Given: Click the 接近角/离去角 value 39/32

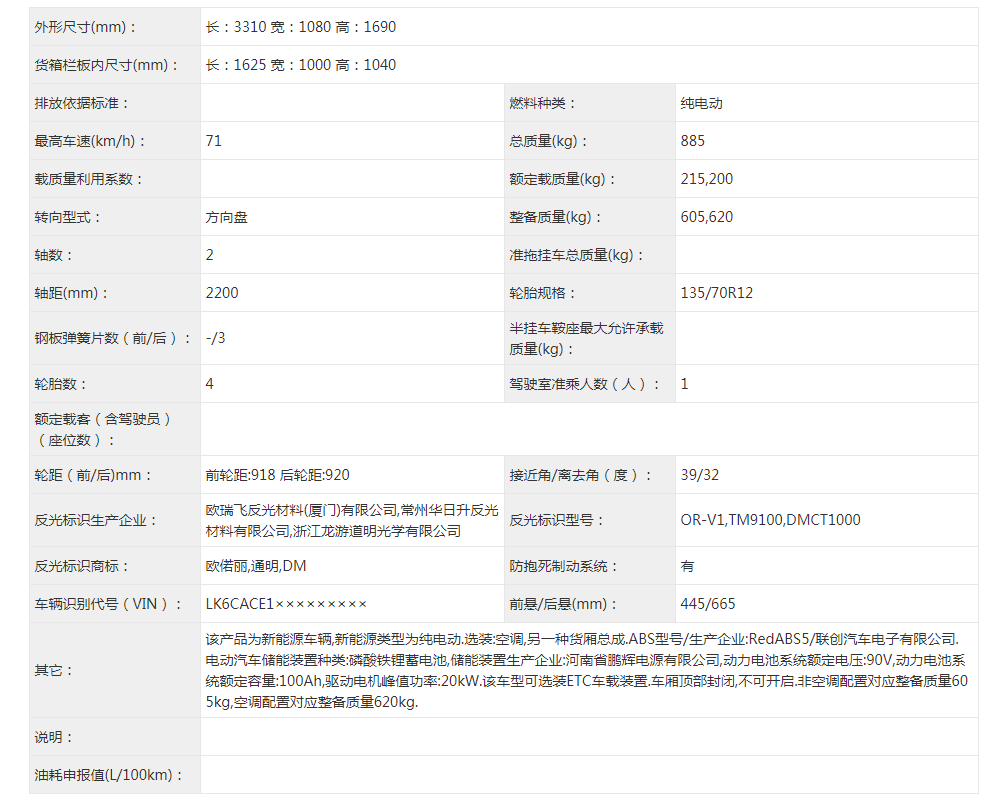Looking at the screenshot, I should pos(699,475).
